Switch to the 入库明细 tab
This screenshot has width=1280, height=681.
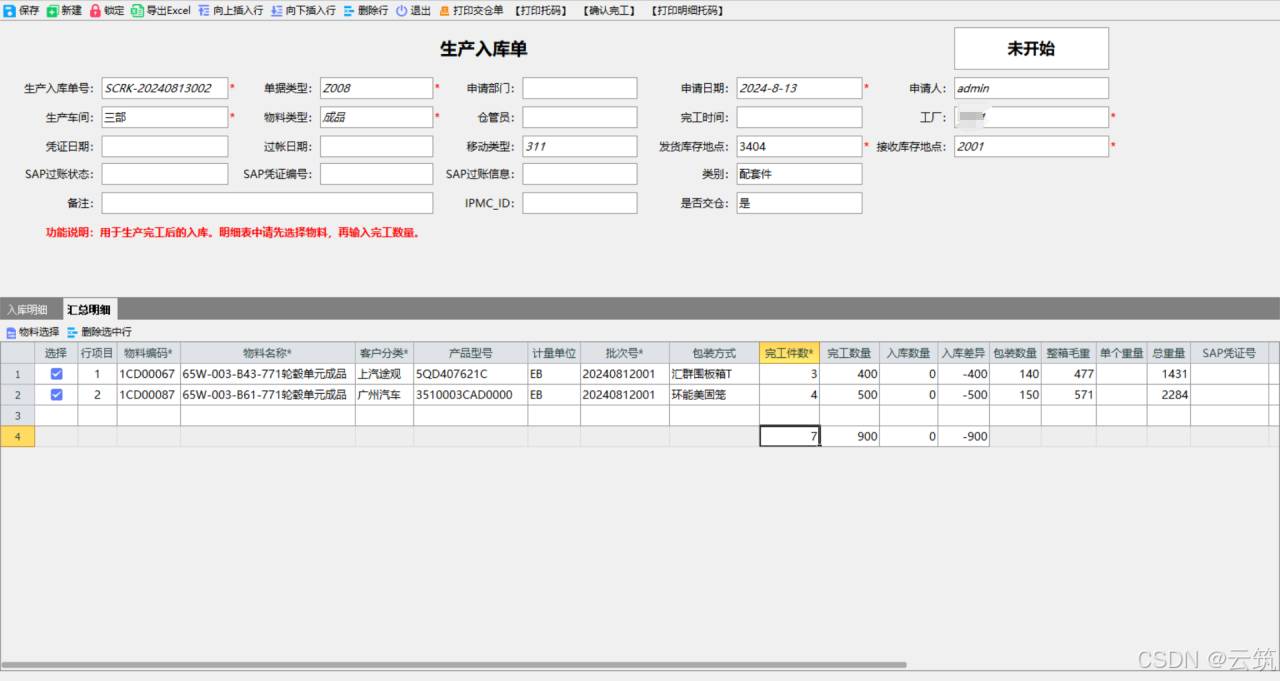coord(28,310)
